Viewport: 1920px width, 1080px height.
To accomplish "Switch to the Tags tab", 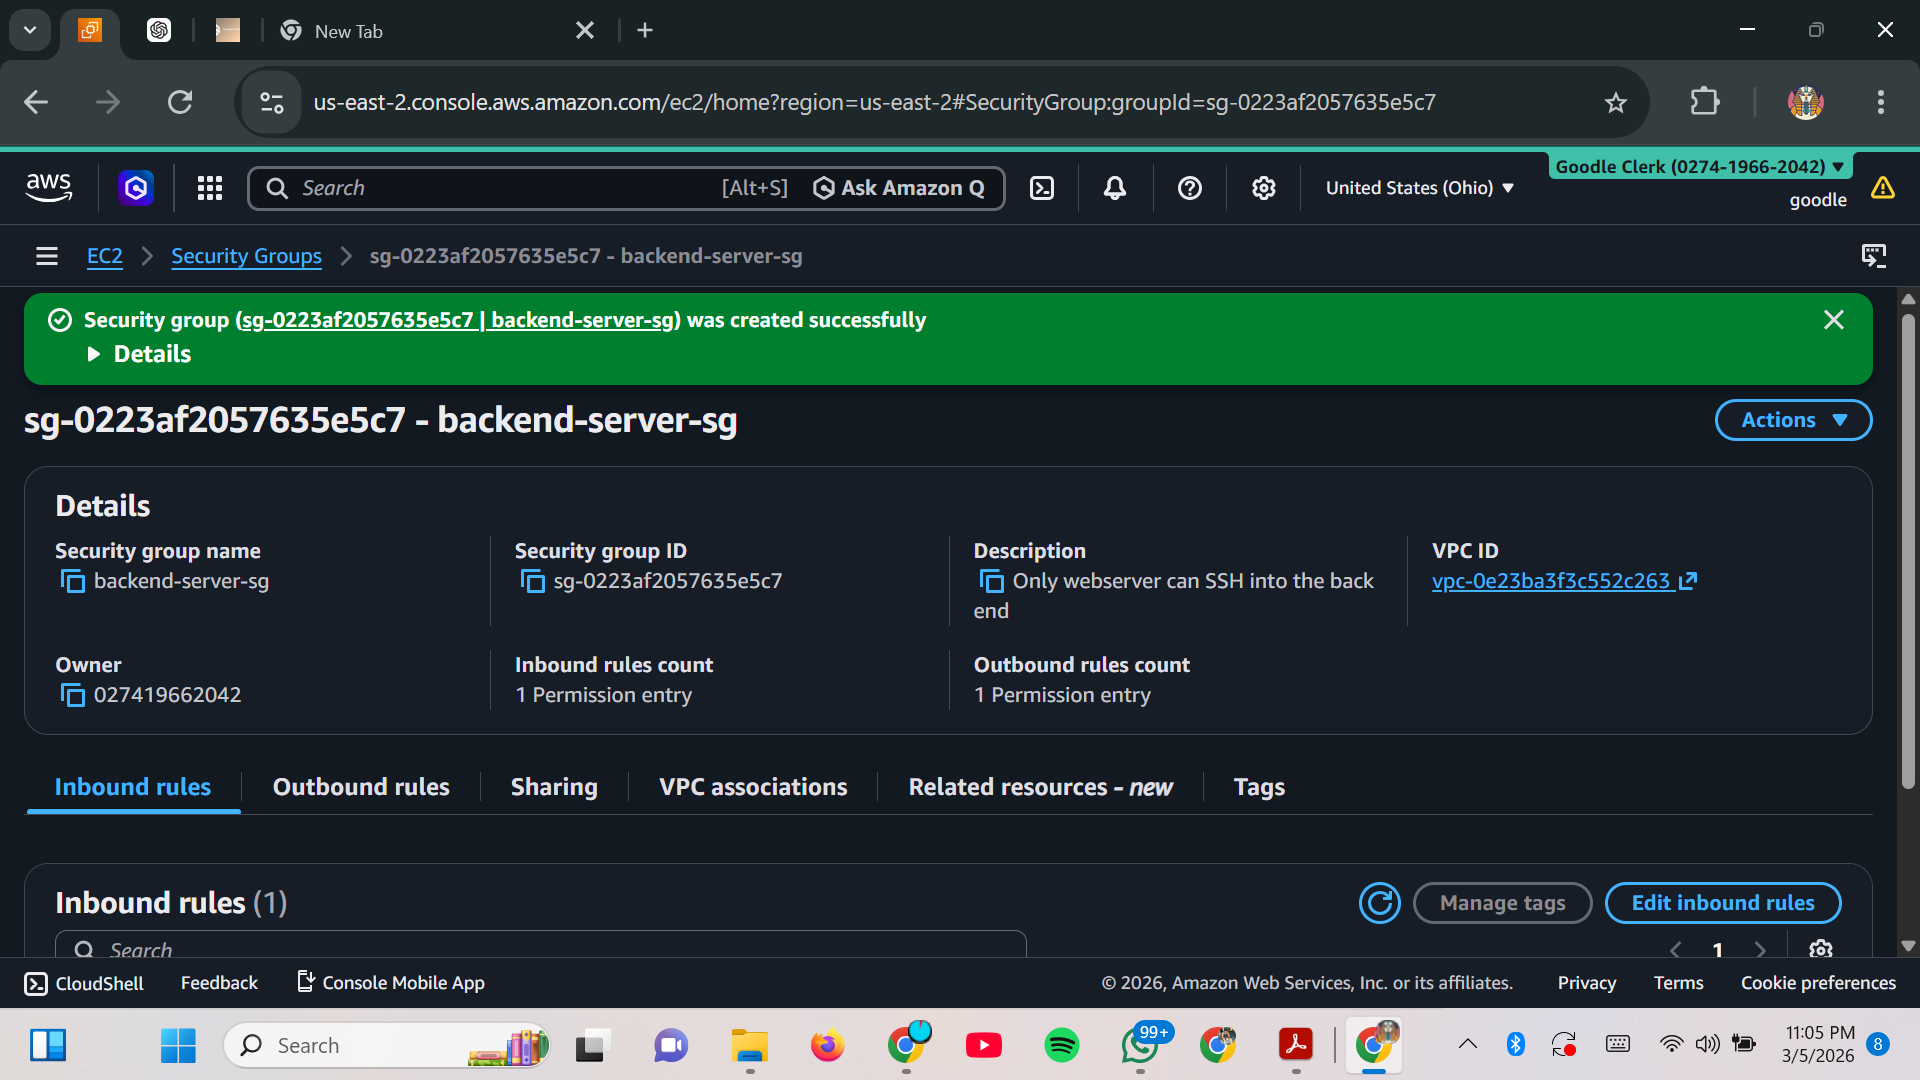I will coord(1259,787).
